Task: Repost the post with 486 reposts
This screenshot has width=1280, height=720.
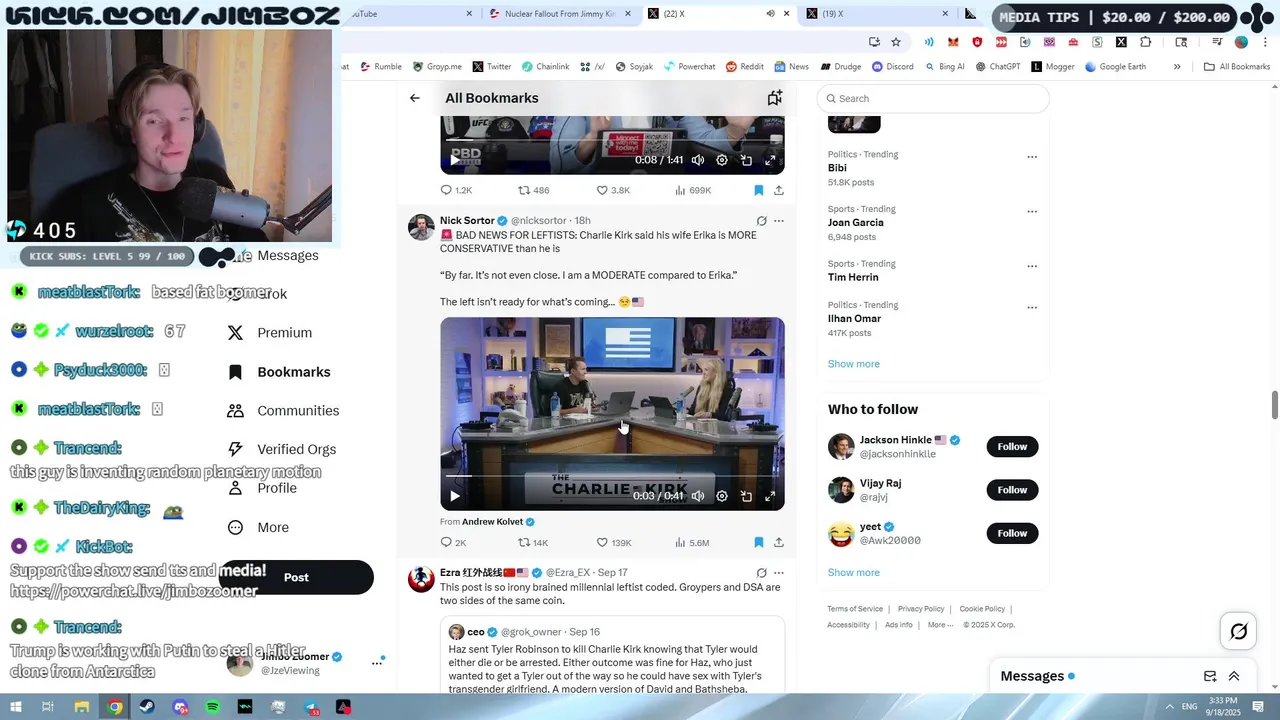Action: click(x=533, y=190)
